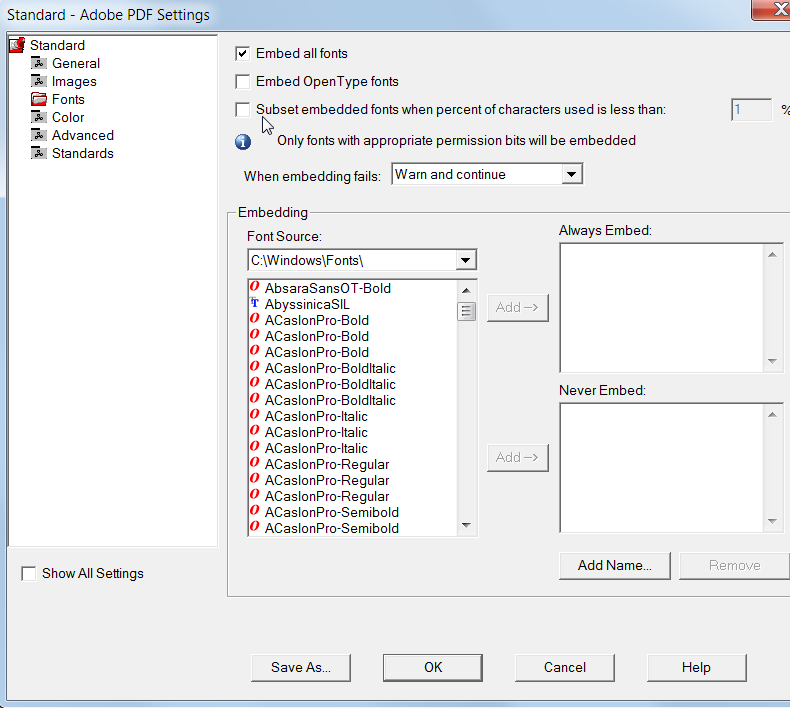Image resolution: width=790 pixels, height=708 pixels.
Task: Click Add button for Always Embed
Action: [517, 307]
